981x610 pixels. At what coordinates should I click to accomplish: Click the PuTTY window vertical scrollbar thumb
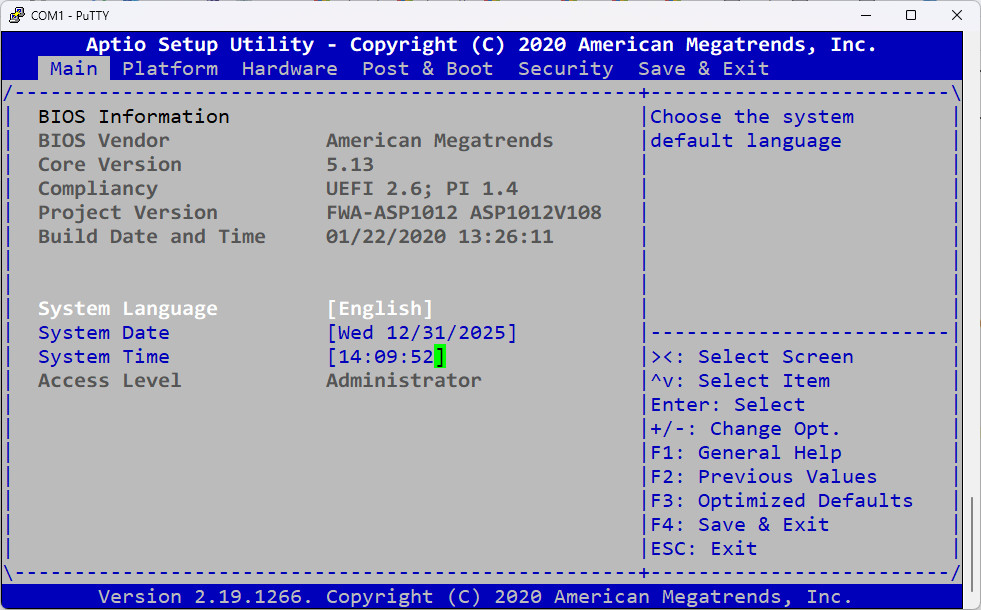click(x=972, y=543)
